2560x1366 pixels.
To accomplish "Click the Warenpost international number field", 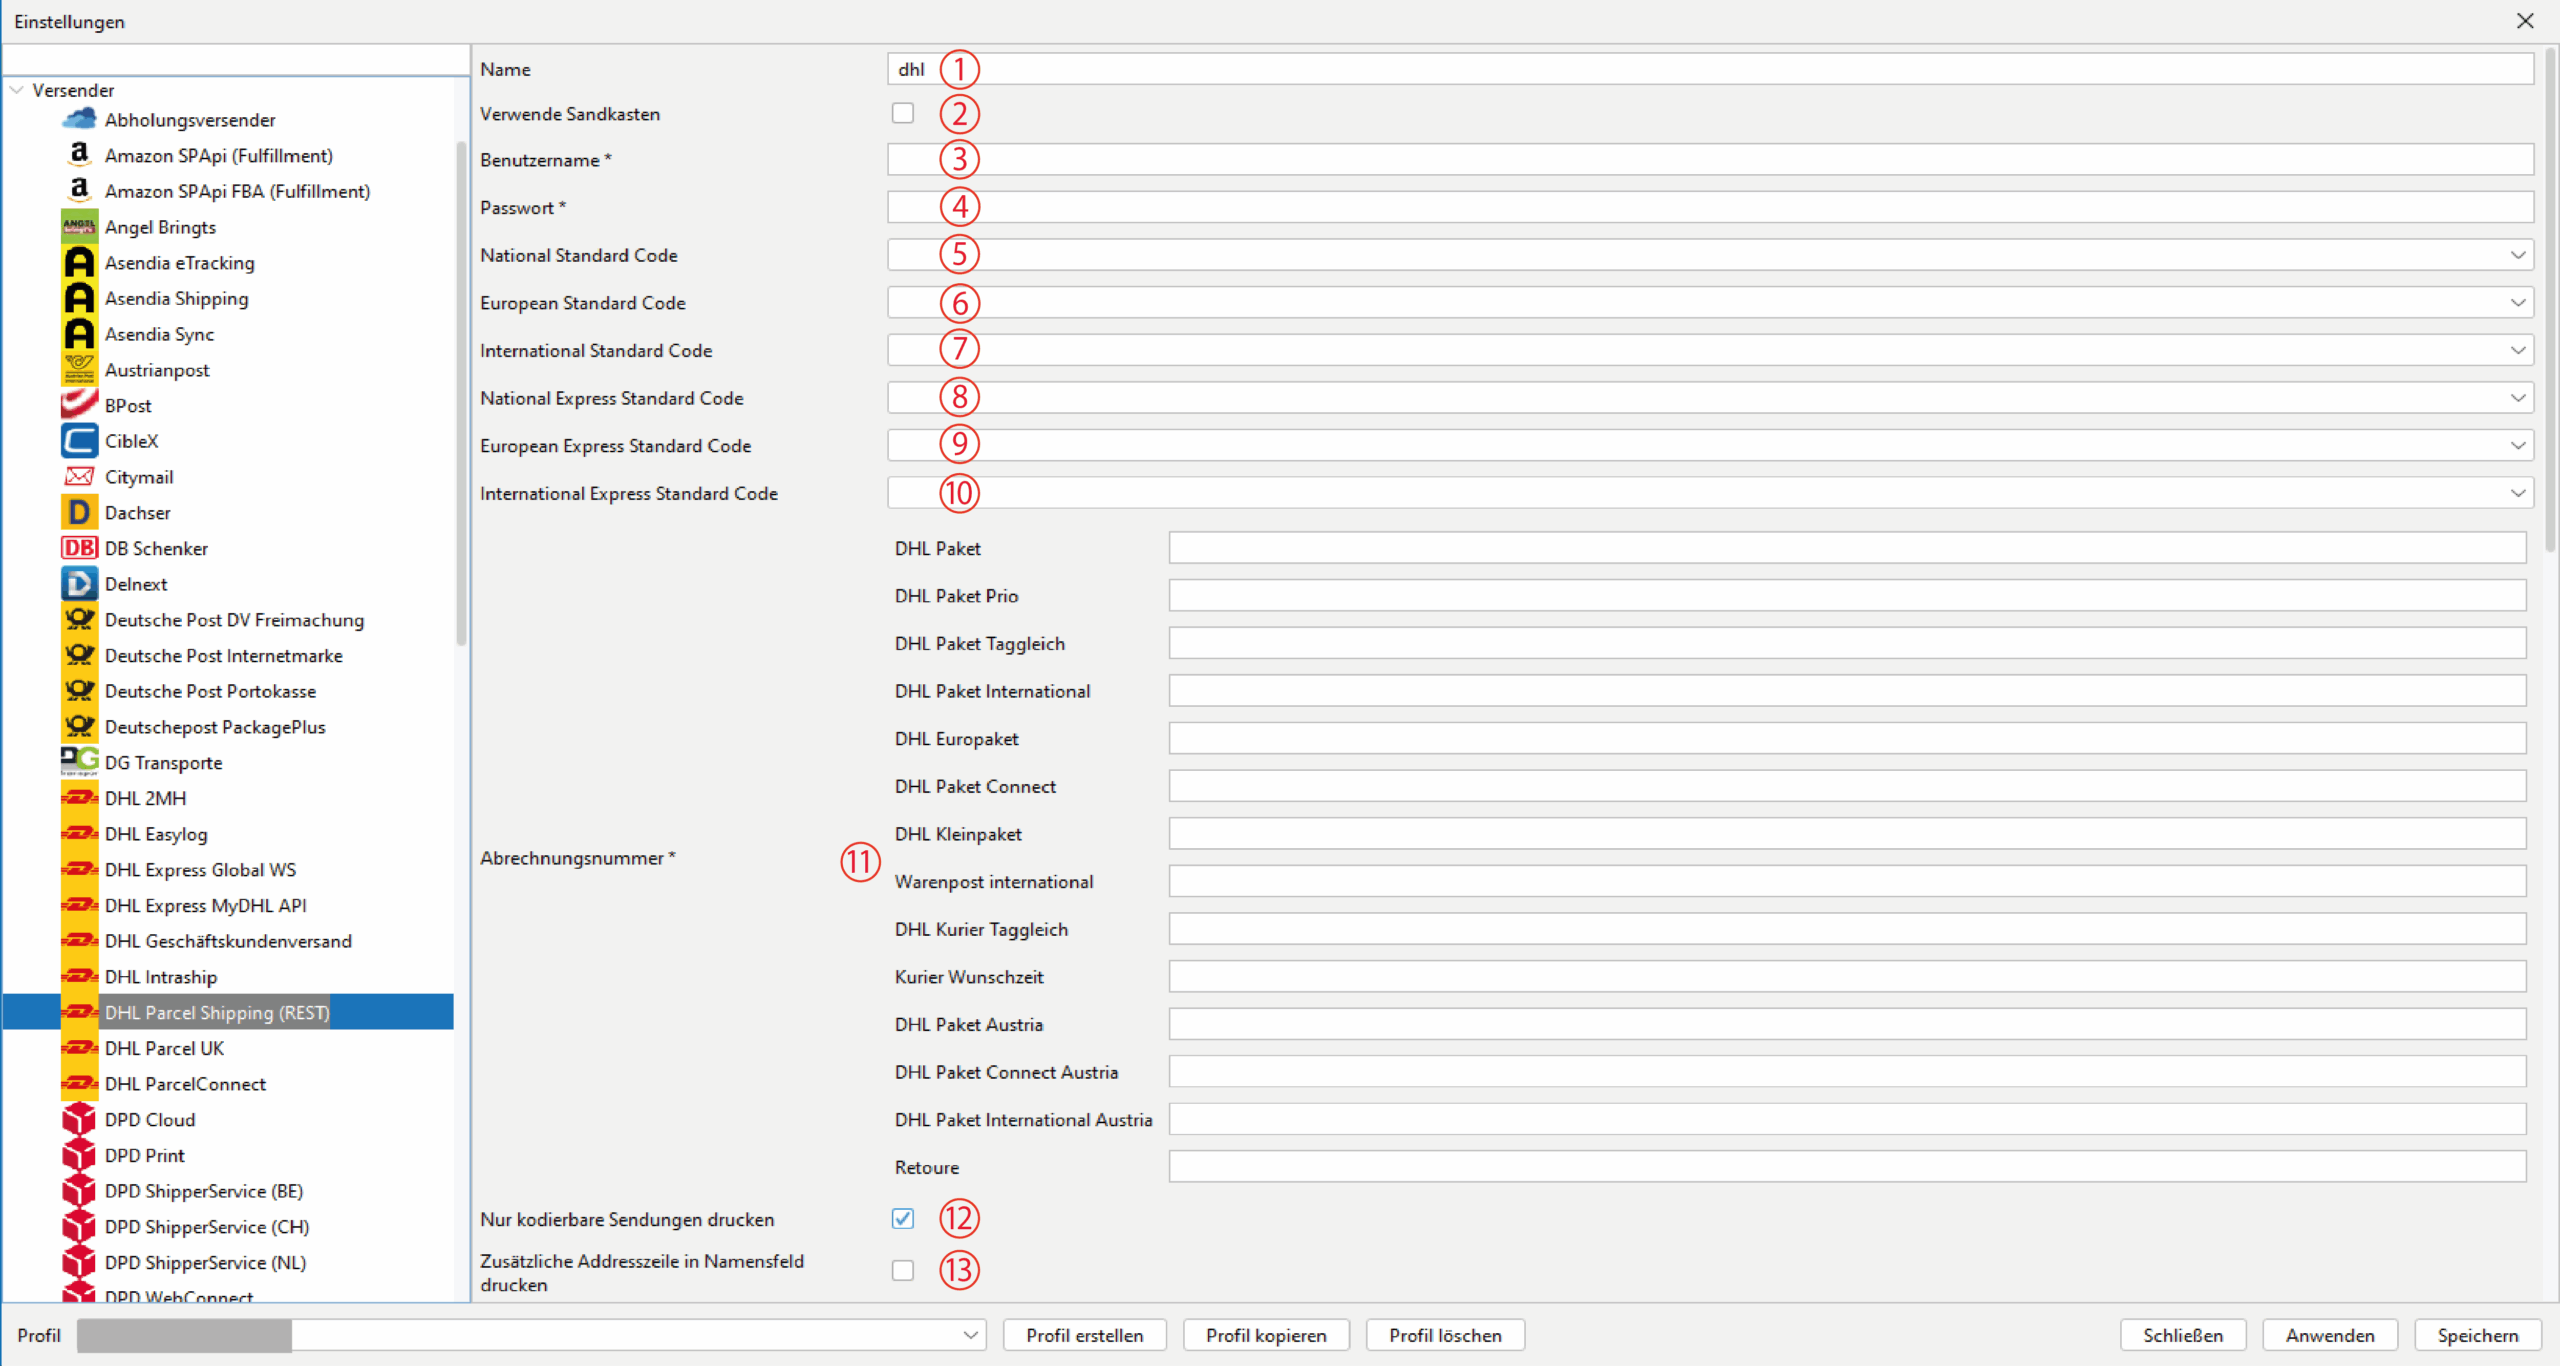I will tap(1847, 881).
